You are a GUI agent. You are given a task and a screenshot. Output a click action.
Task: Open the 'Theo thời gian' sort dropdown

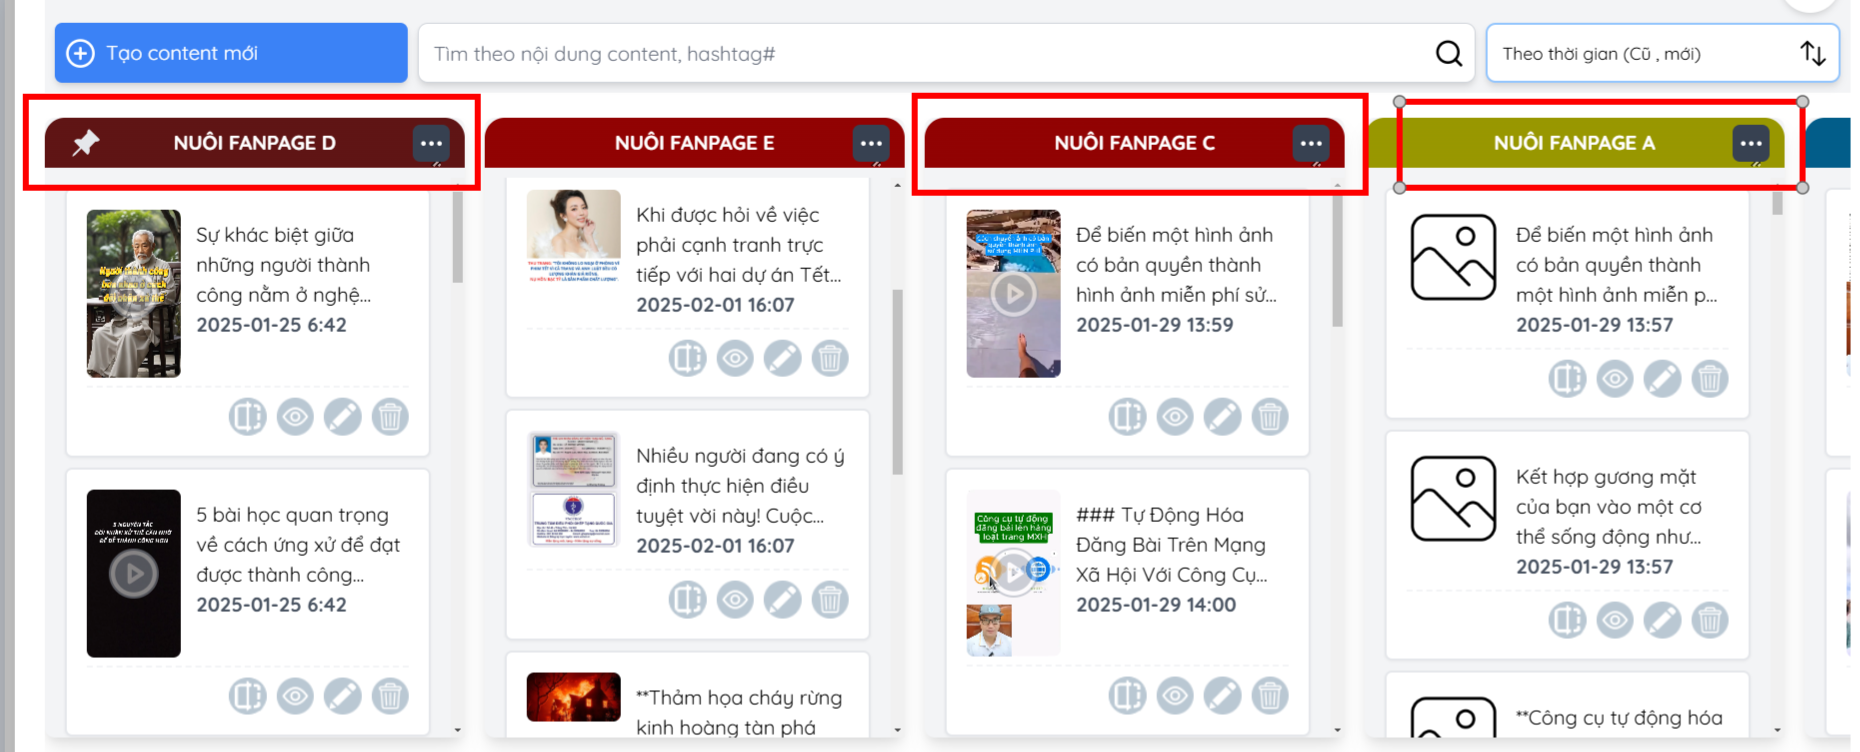click(x=1662, y=53)
